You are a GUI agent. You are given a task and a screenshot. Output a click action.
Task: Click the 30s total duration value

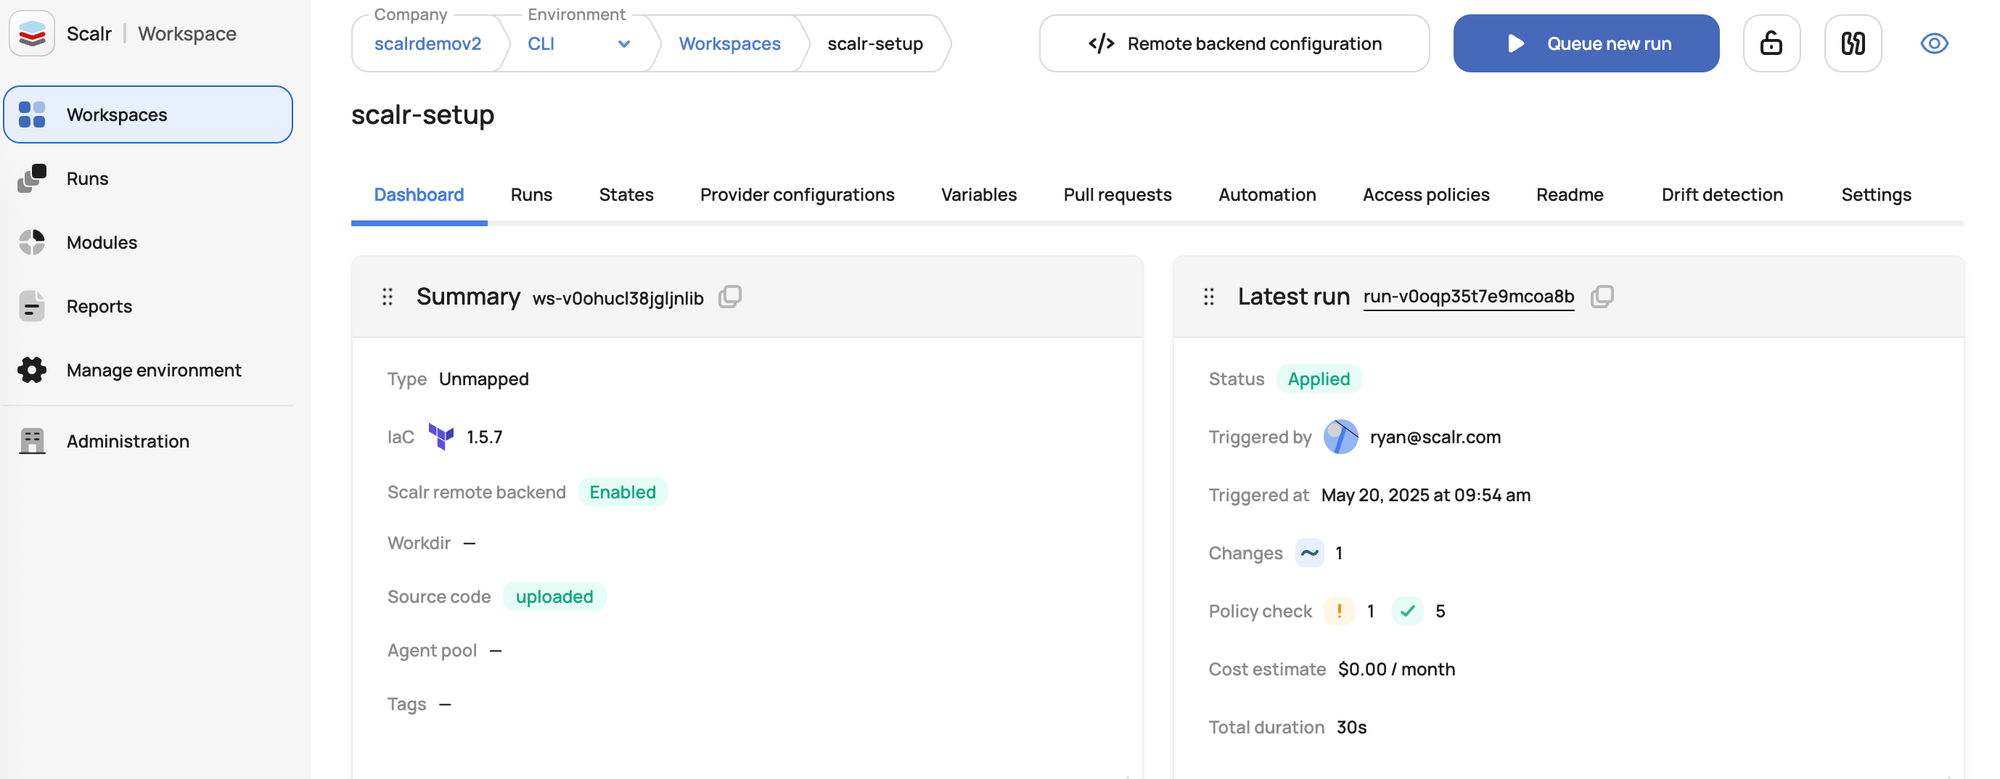click(1352, 727)
